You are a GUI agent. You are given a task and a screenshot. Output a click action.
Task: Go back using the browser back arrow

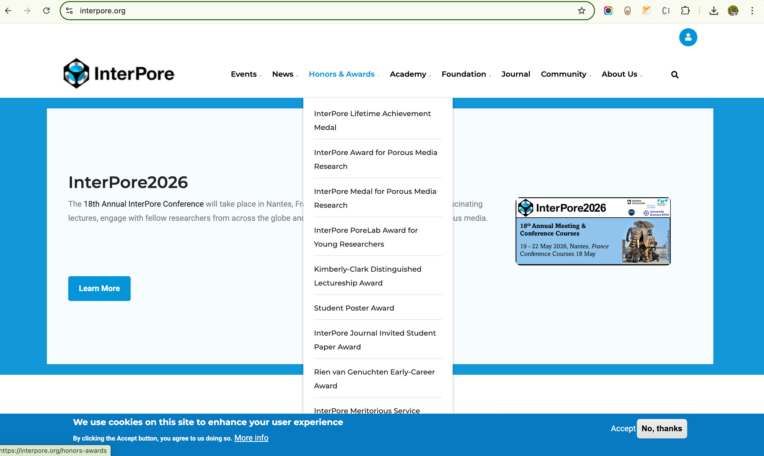point(8,11)
